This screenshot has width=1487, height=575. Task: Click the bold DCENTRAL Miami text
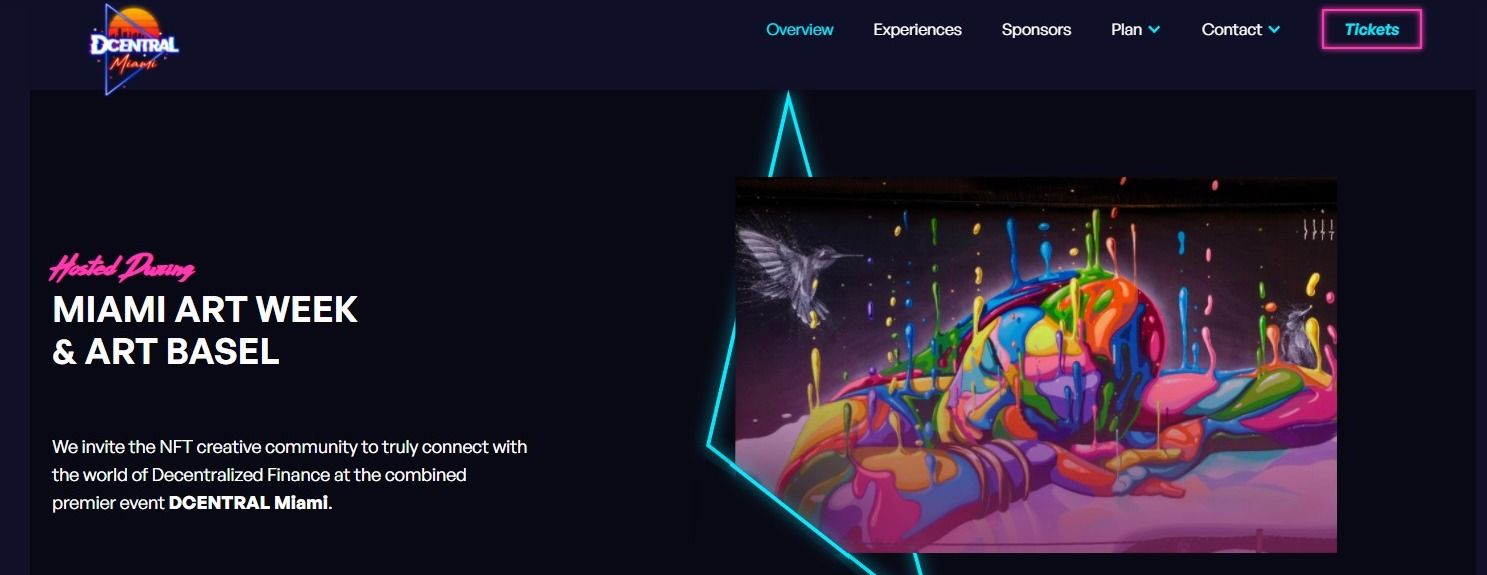[x=248, y=503]
